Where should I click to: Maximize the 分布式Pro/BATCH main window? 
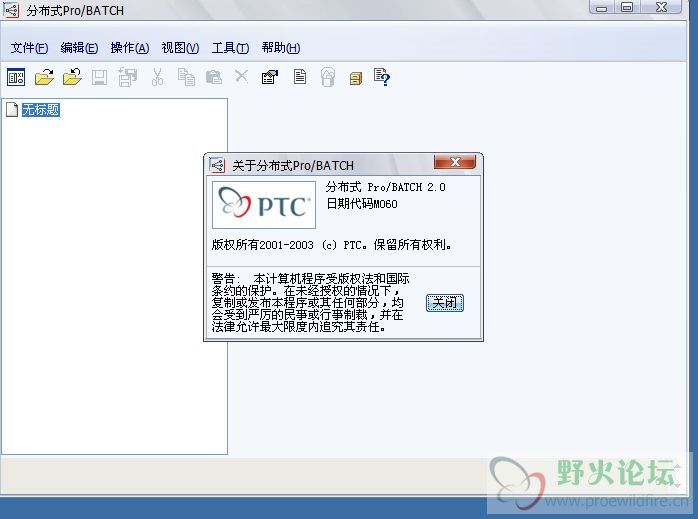pos(627,7)
